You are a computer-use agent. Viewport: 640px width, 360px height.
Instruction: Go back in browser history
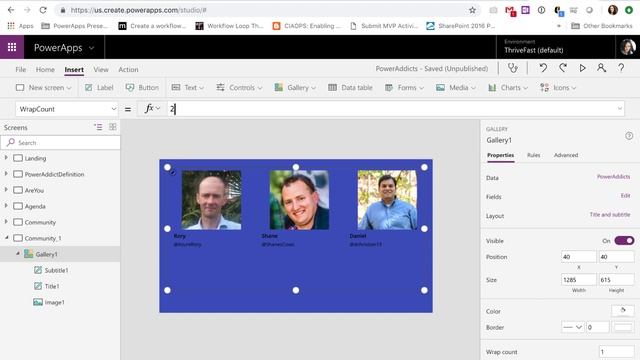pos(11,10)
